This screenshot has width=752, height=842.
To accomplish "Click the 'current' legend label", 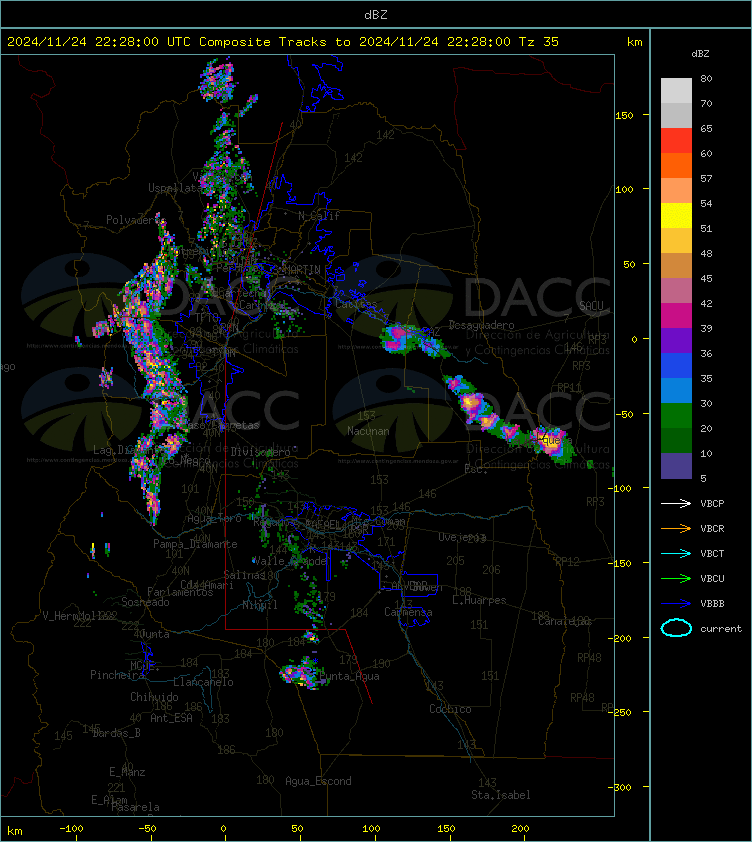I will click(721, 628).
